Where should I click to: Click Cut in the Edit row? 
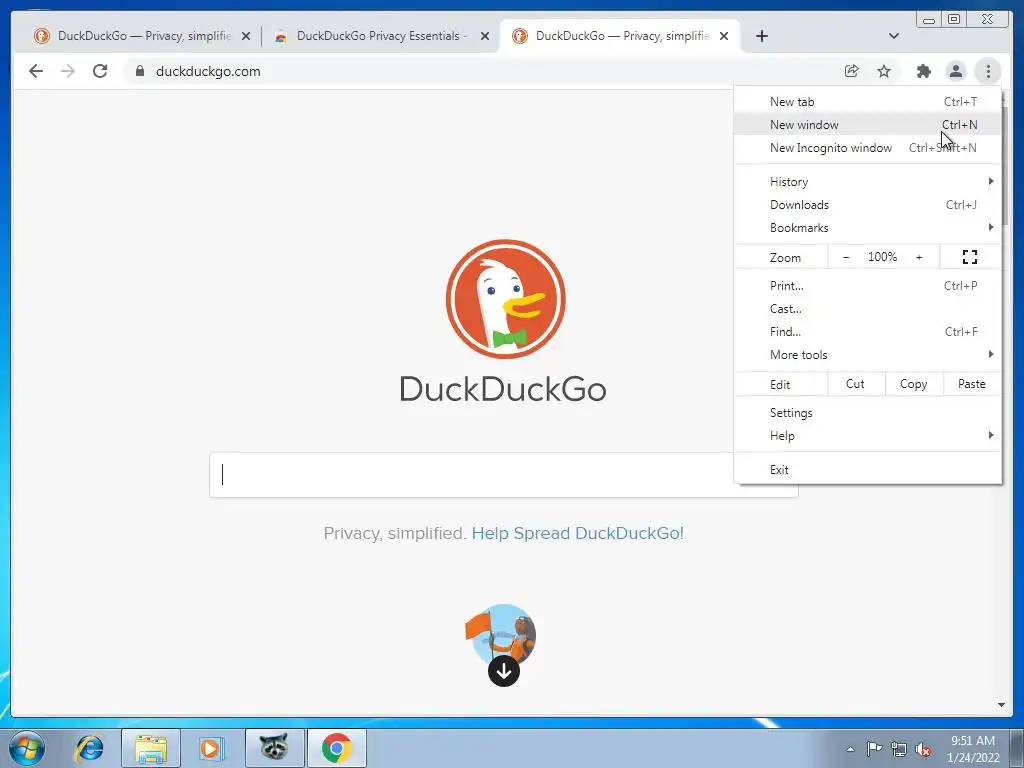[x=856, y=384]
